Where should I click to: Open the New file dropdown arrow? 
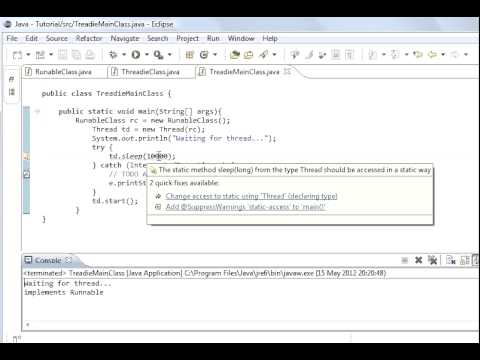coord(28,54)
